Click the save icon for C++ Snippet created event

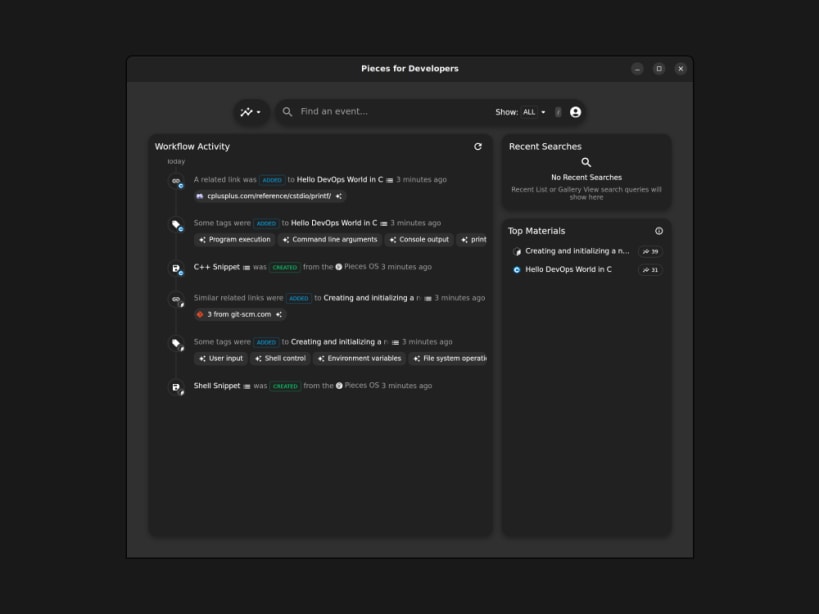[177, 268]
